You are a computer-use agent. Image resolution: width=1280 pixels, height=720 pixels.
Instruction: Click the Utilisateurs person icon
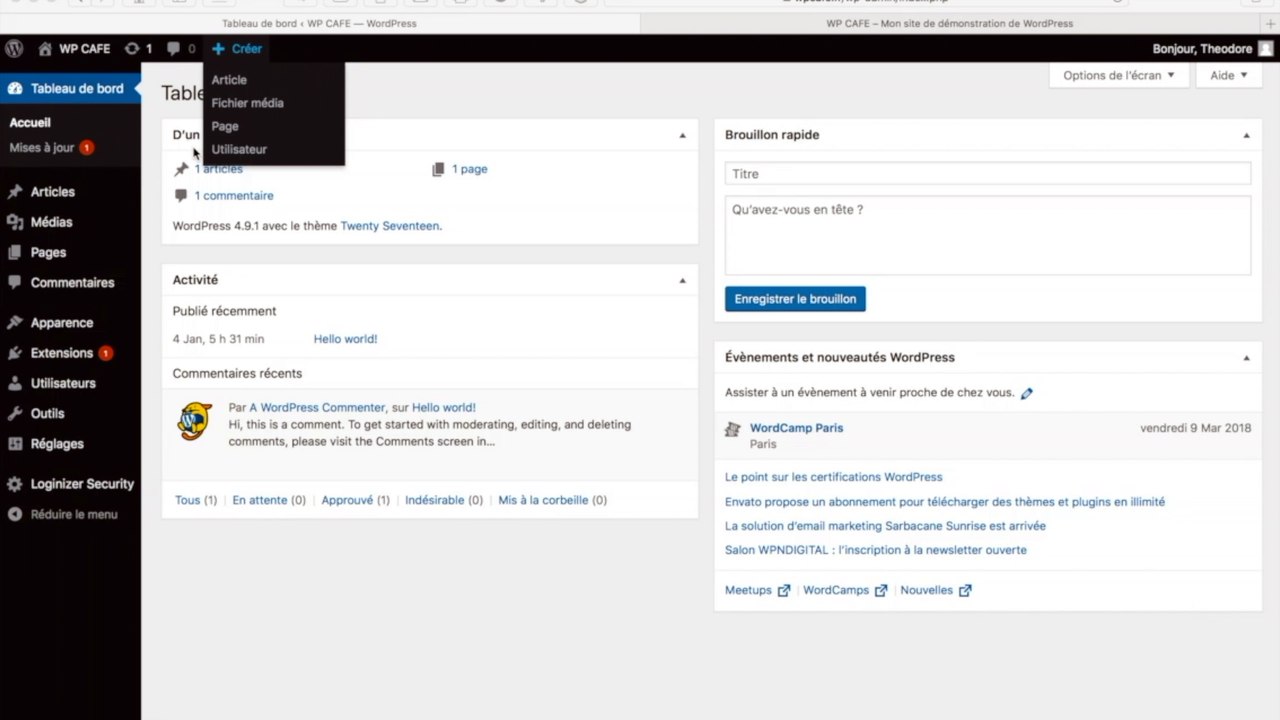click(15, 383)
